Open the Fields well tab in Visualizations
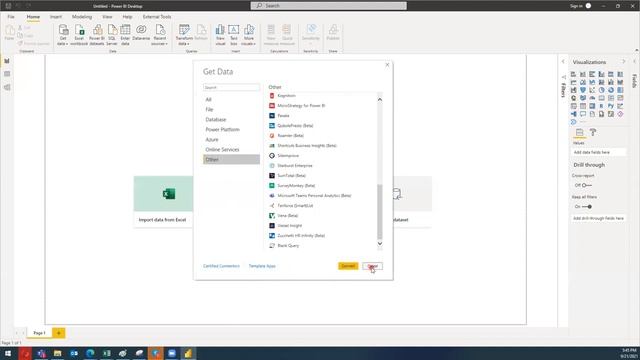 click(x=579, y=132)
